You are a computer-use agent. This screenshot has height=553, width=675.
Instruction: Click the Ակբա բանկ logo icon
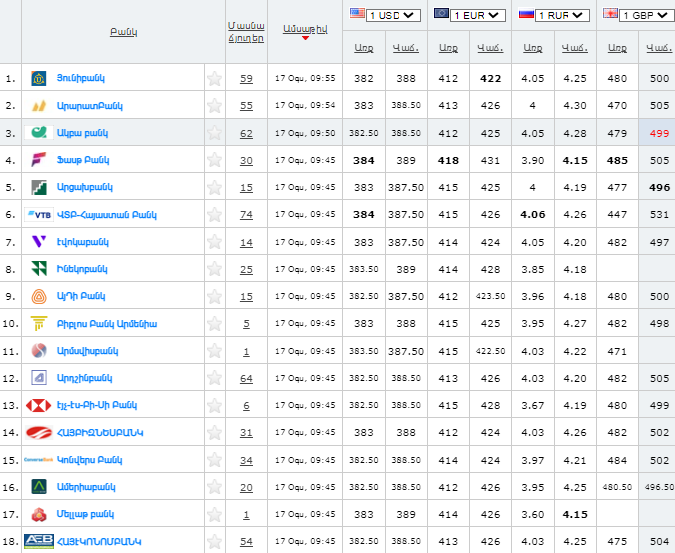point(39,133)
